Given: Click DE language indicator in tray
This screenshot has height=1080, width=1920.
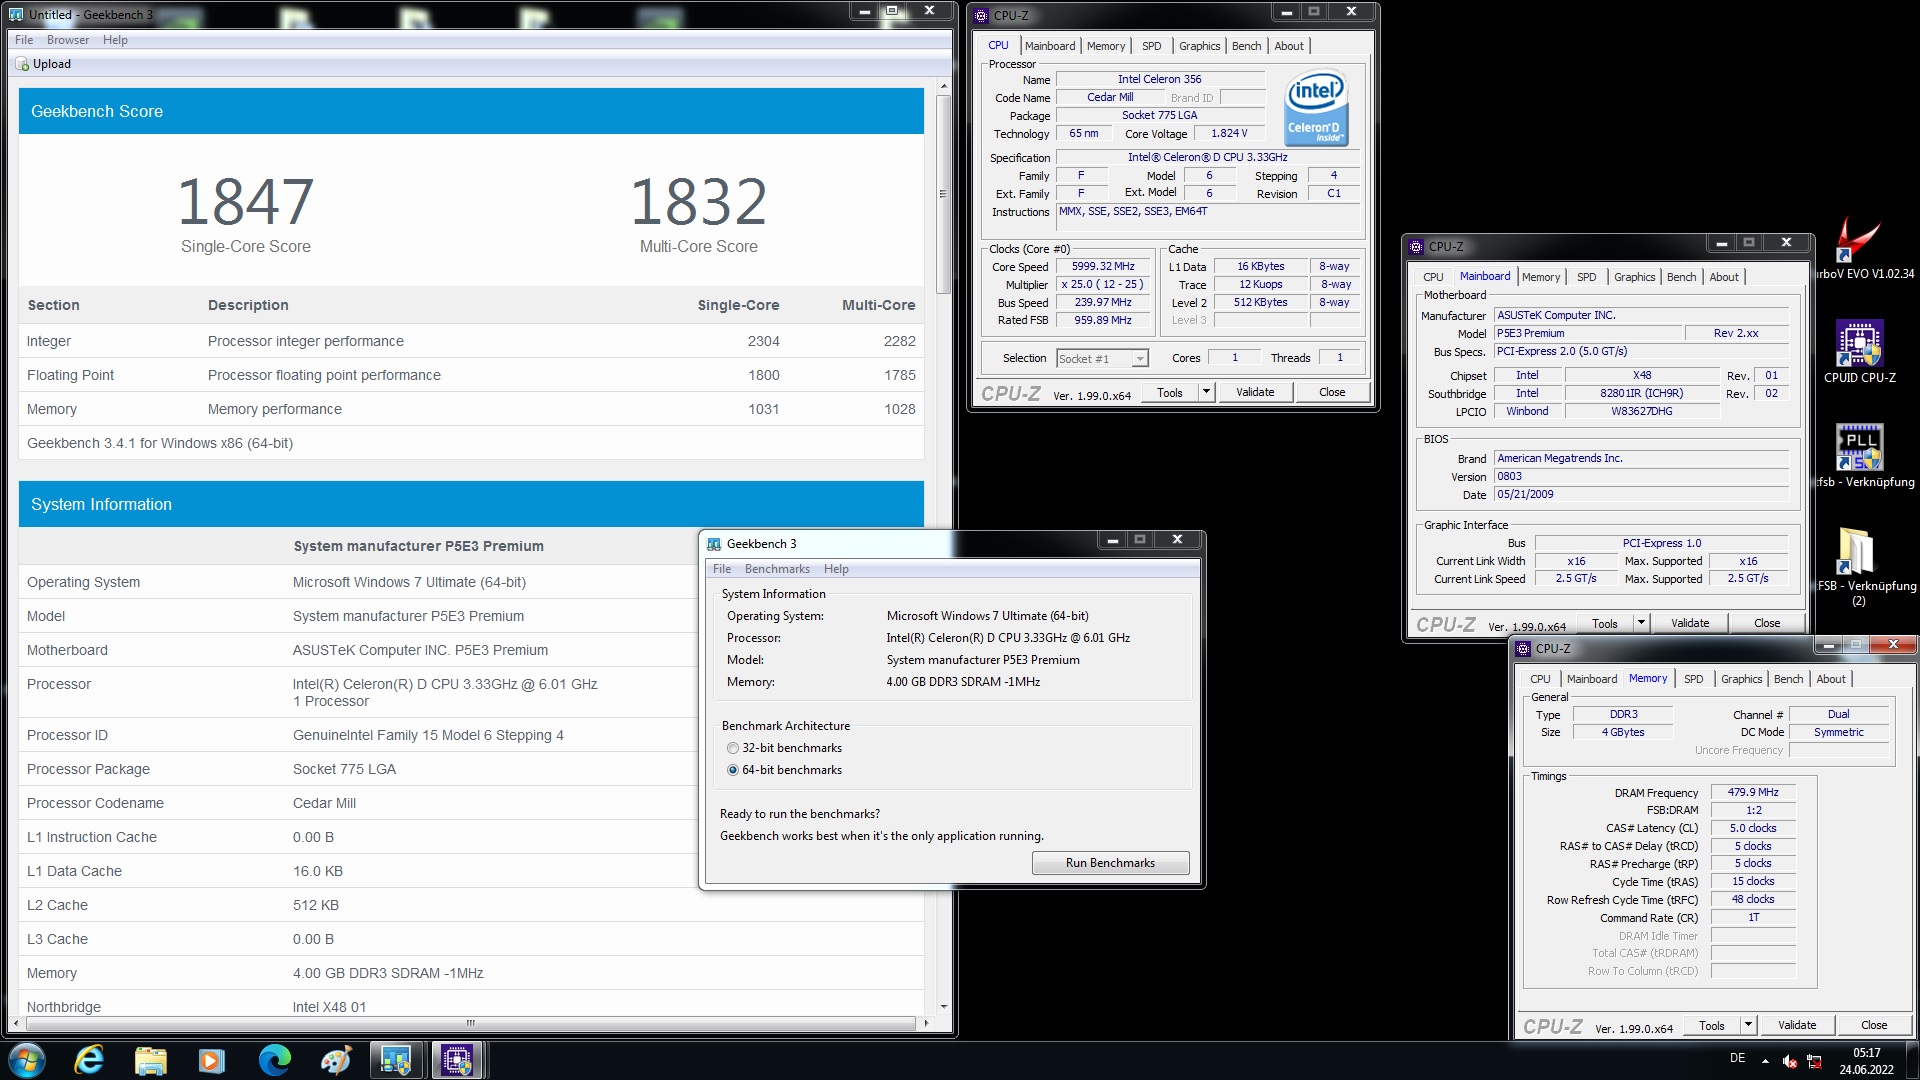Looking at the screenshot, I should [1738, 1058].
